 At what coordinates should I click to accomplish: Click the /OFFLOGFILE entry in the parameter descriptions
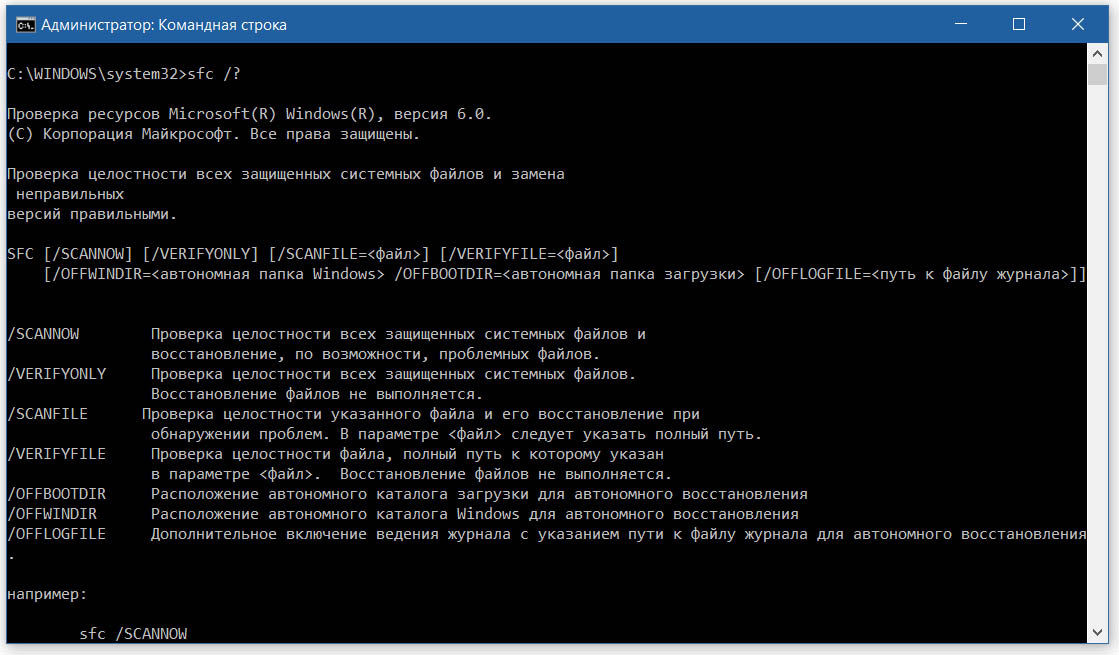click(56, 534)
